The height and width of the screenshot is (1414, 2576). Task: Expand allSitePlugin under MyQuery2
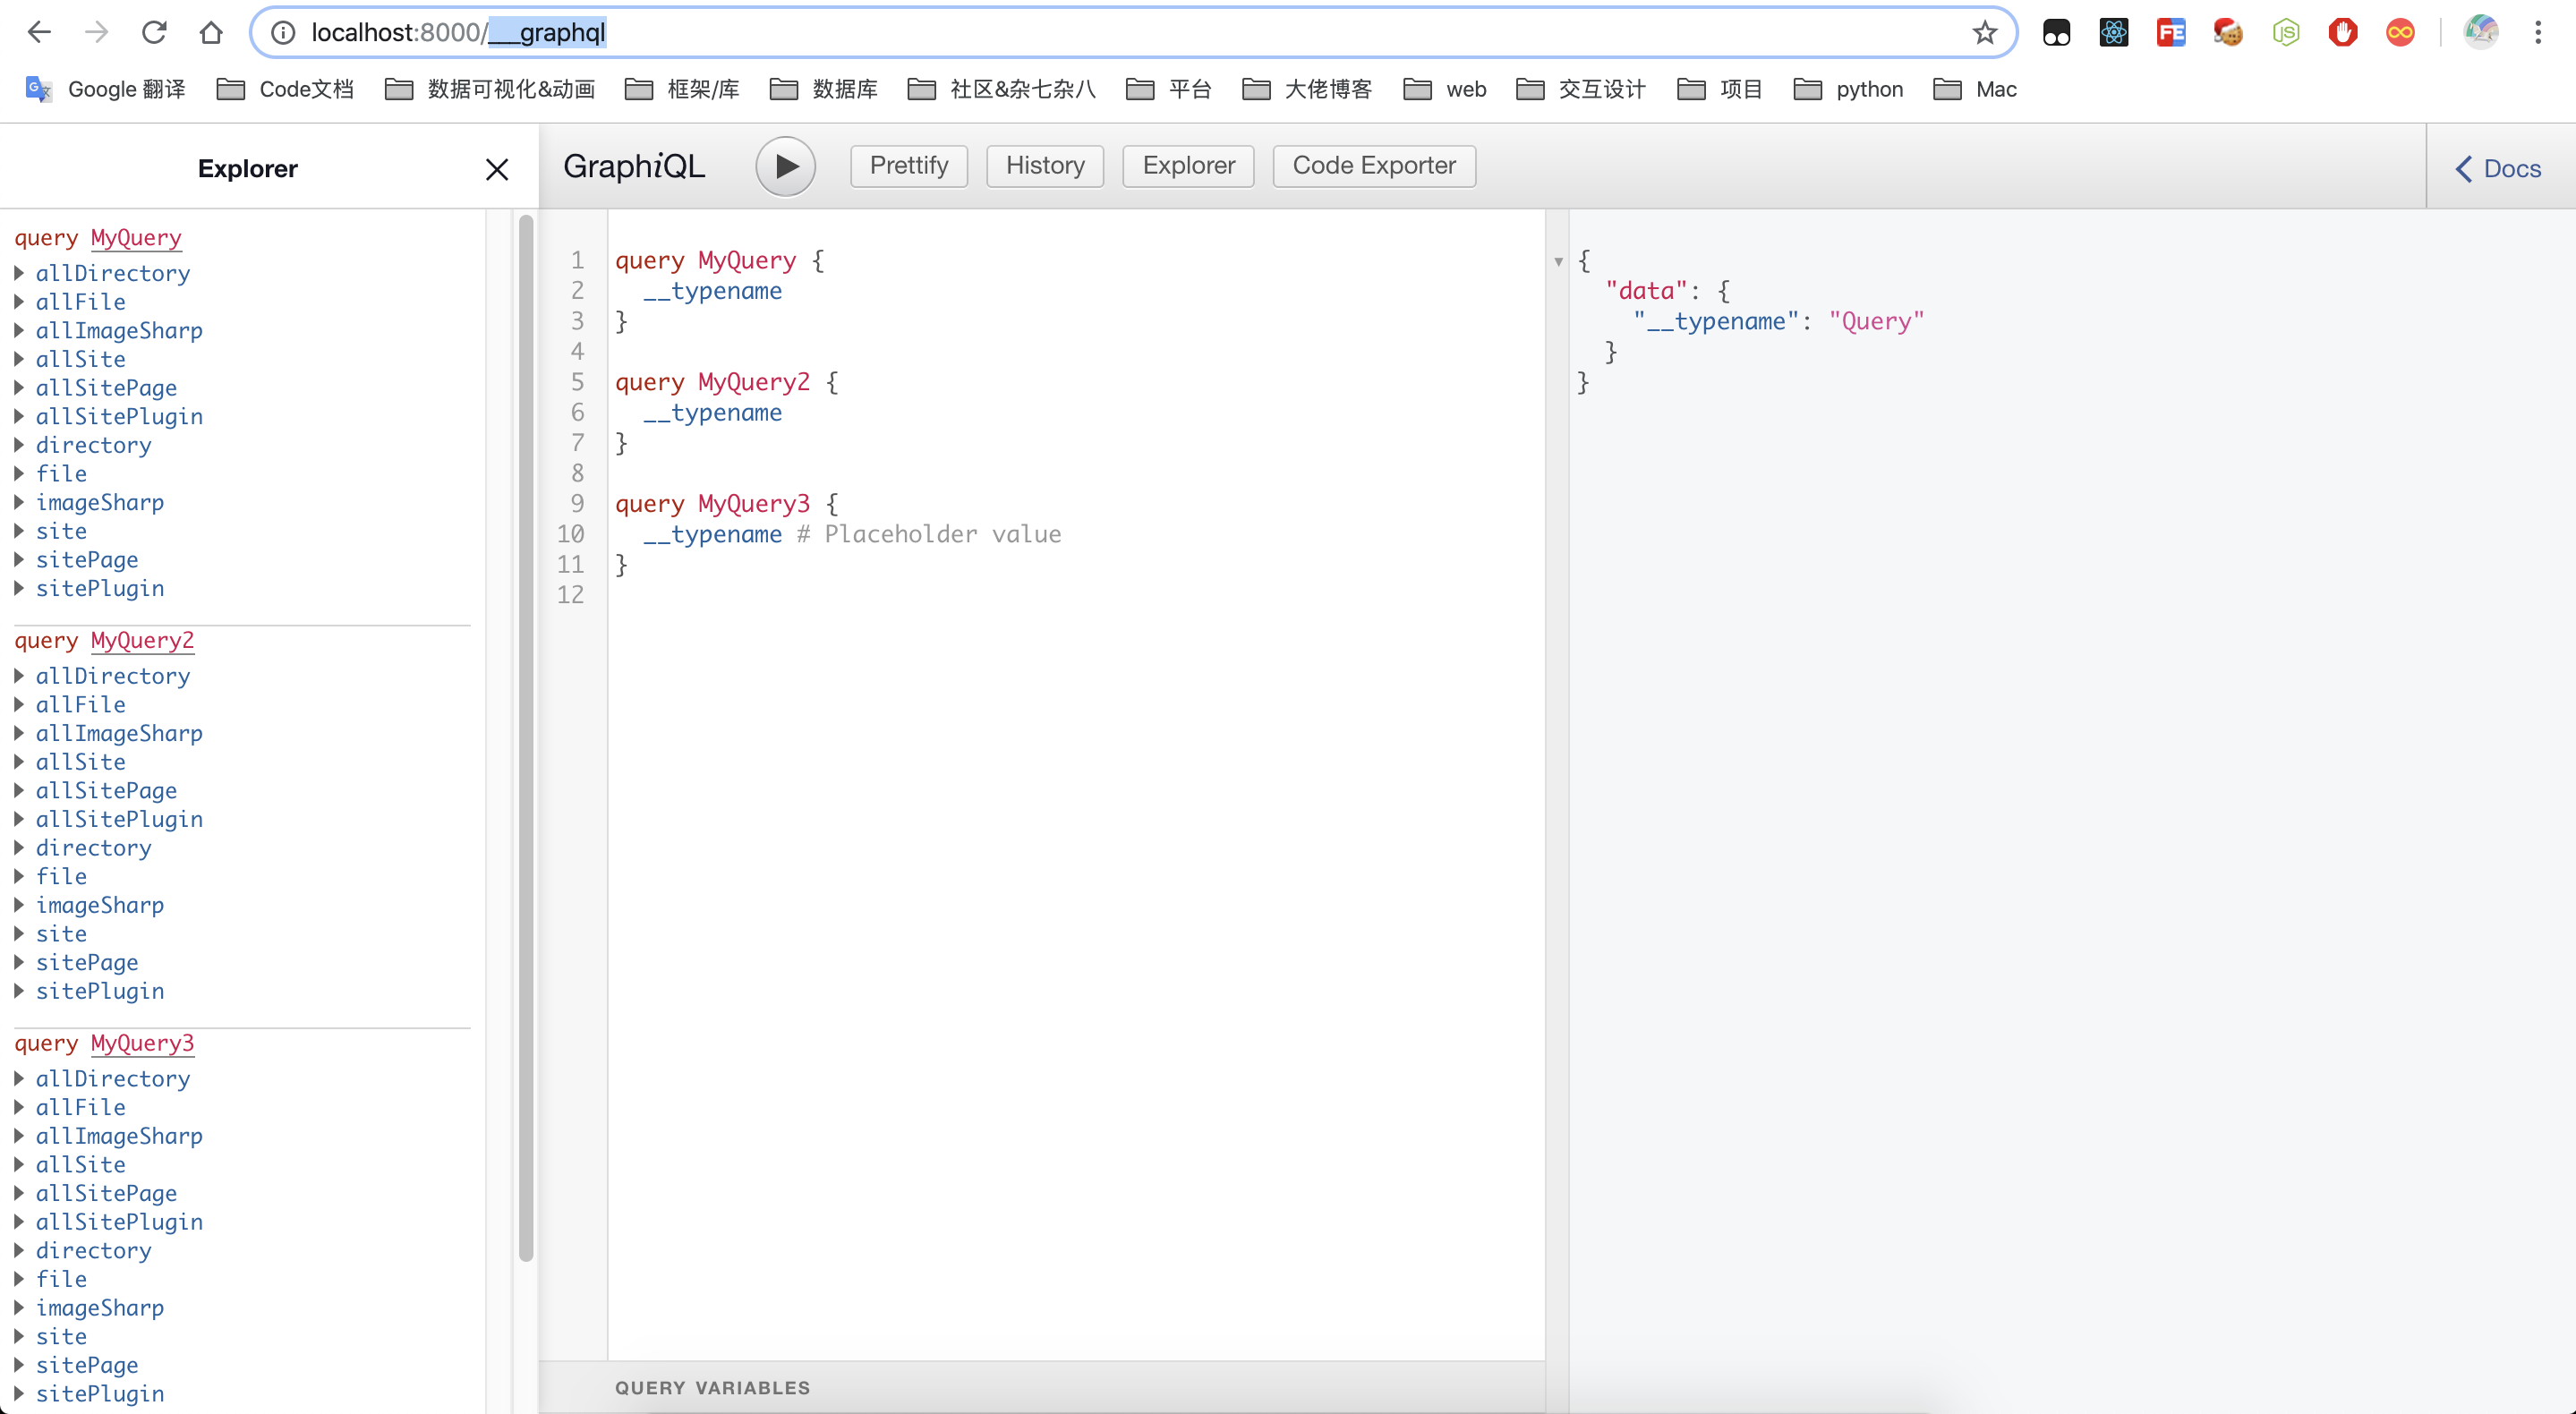pyautogui.click(x=119, y=819)
